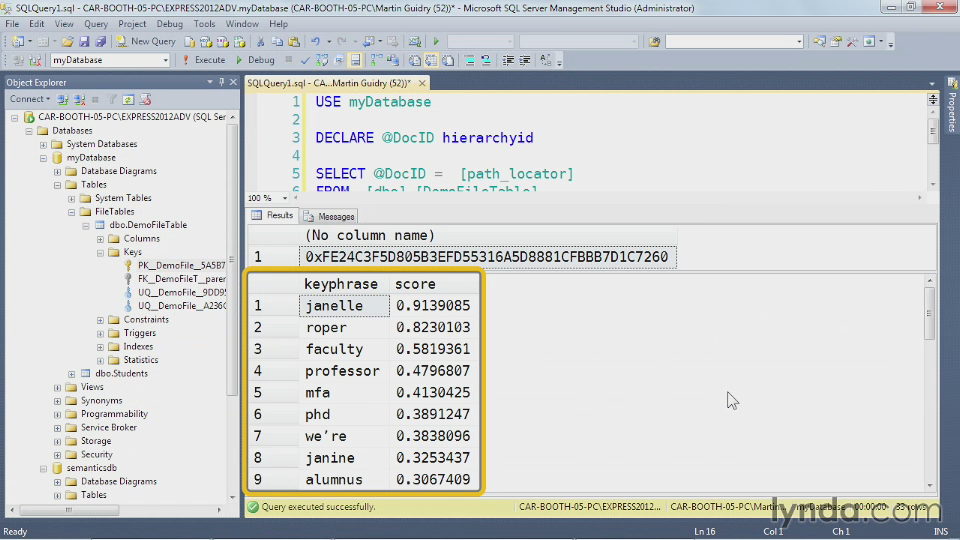
Task: Click the Comment Out Lines icon
Action: [x=470, y=60]
